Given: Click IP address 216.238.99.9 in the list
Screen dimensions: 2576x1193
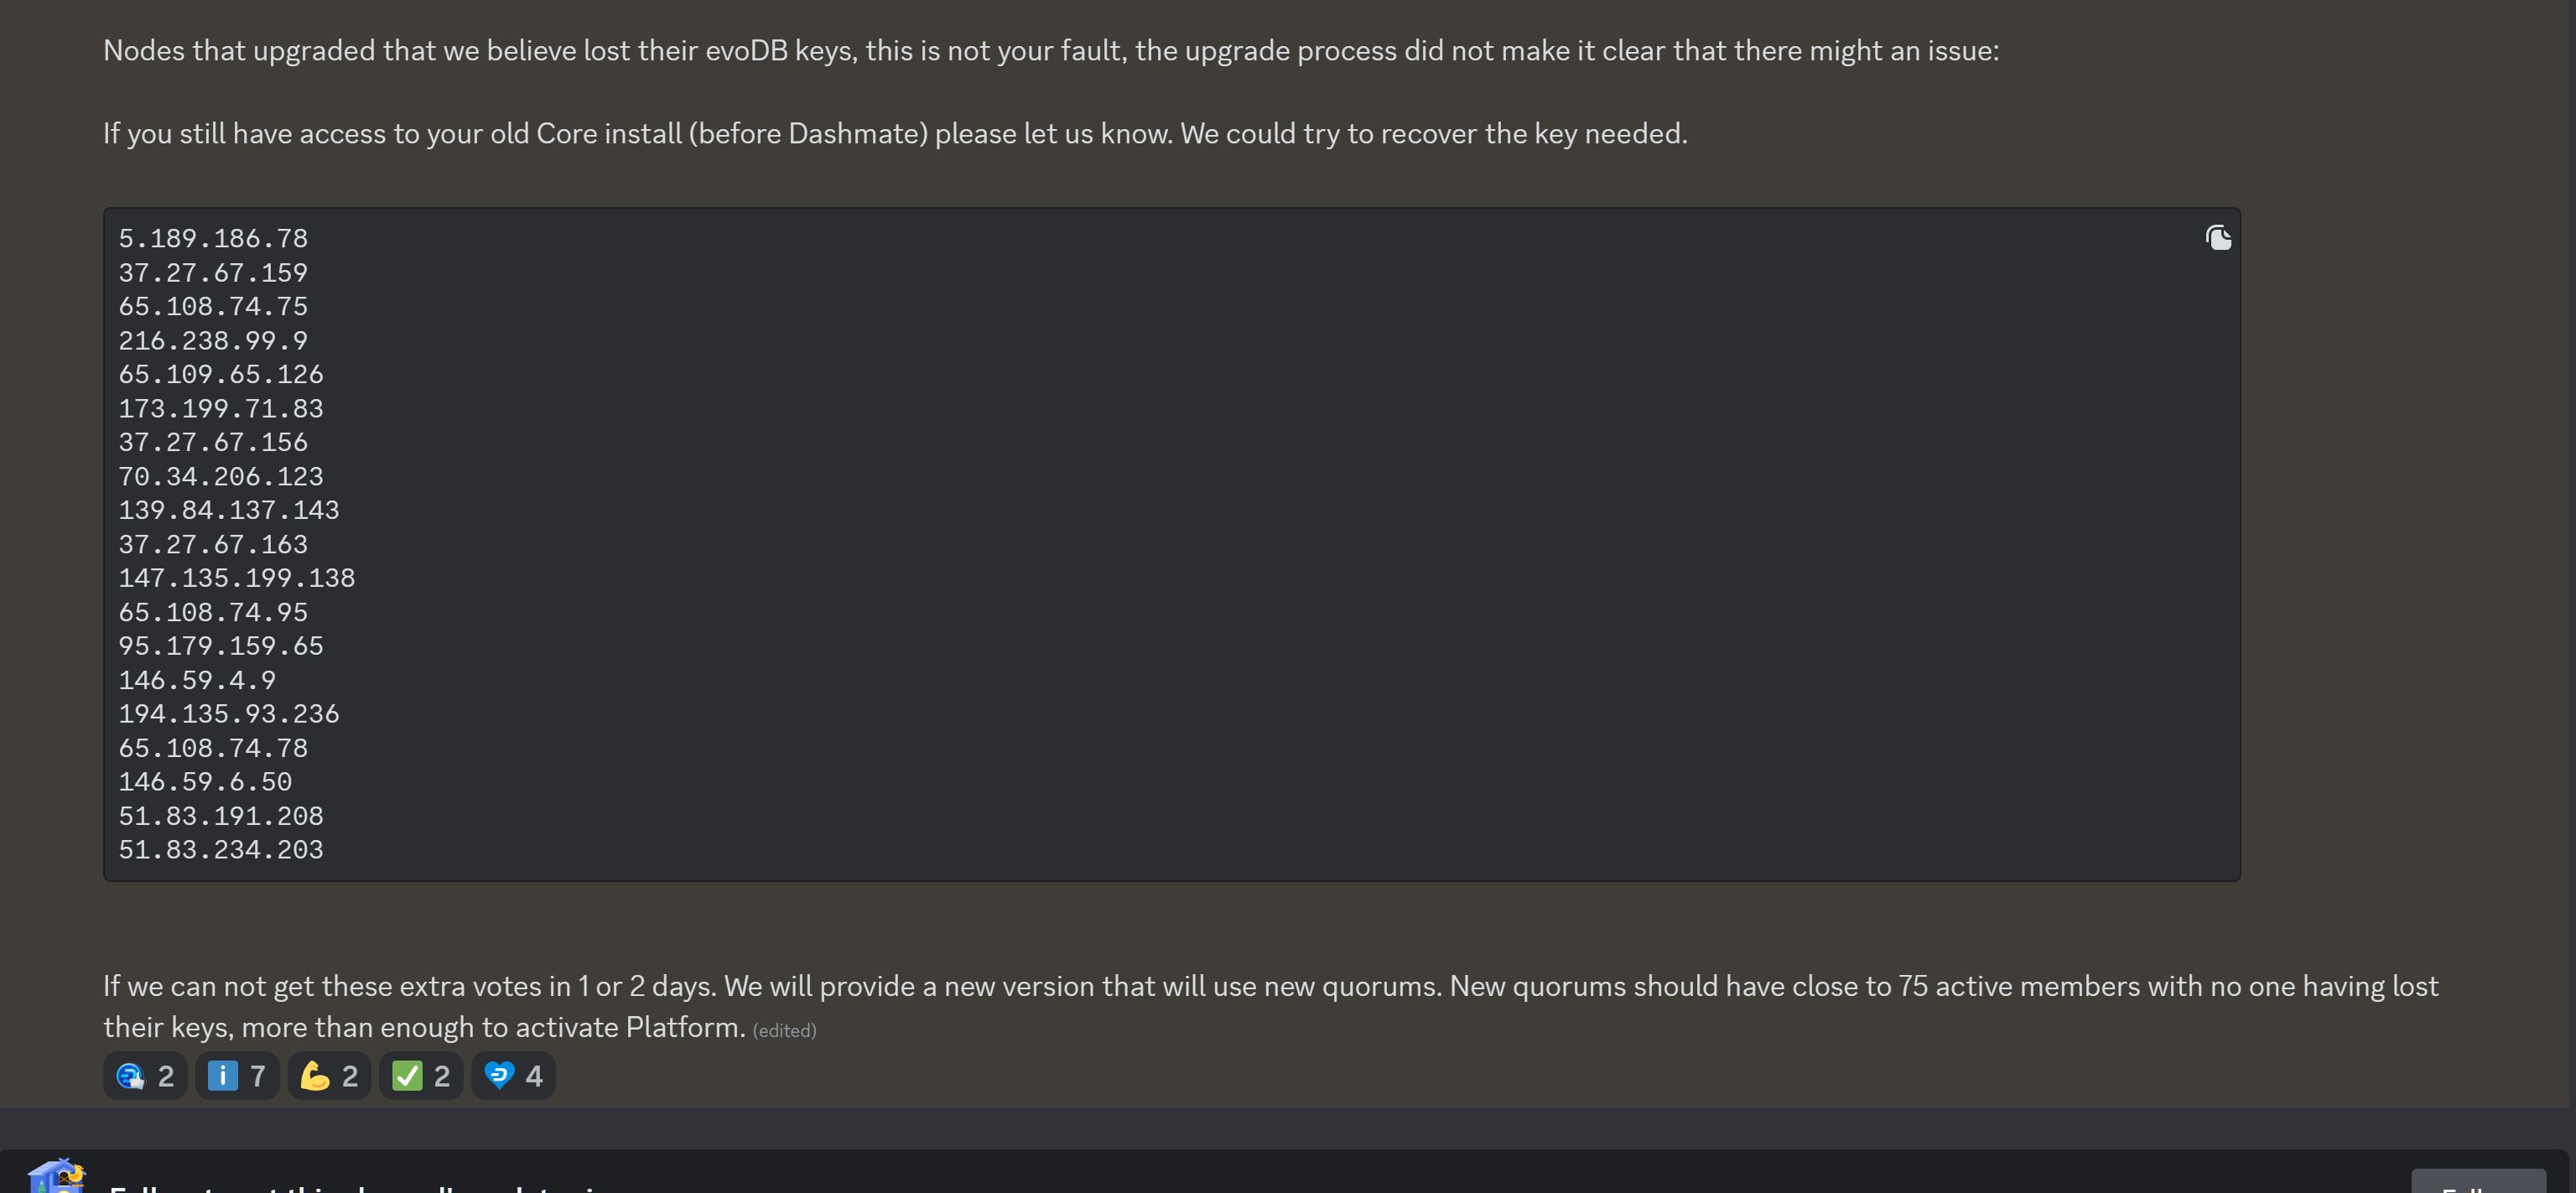Looking at the screenshot, I should 213,341.
